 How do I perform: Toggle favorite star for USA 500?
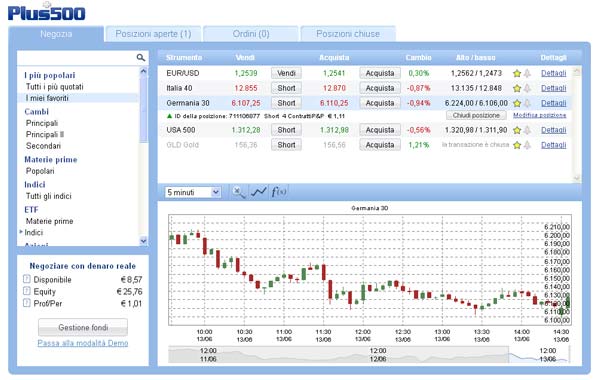pyautogui.click(x=517, y=130)
